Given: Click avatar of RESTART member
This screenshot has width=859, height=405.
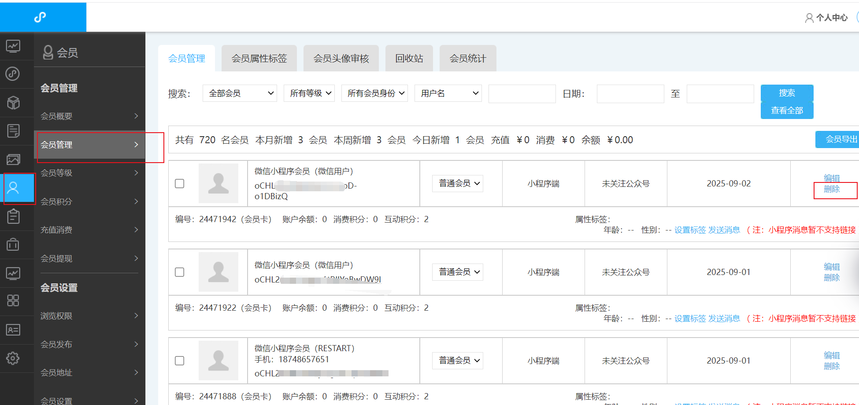Looking at the screenshot, I should [219, 361].
